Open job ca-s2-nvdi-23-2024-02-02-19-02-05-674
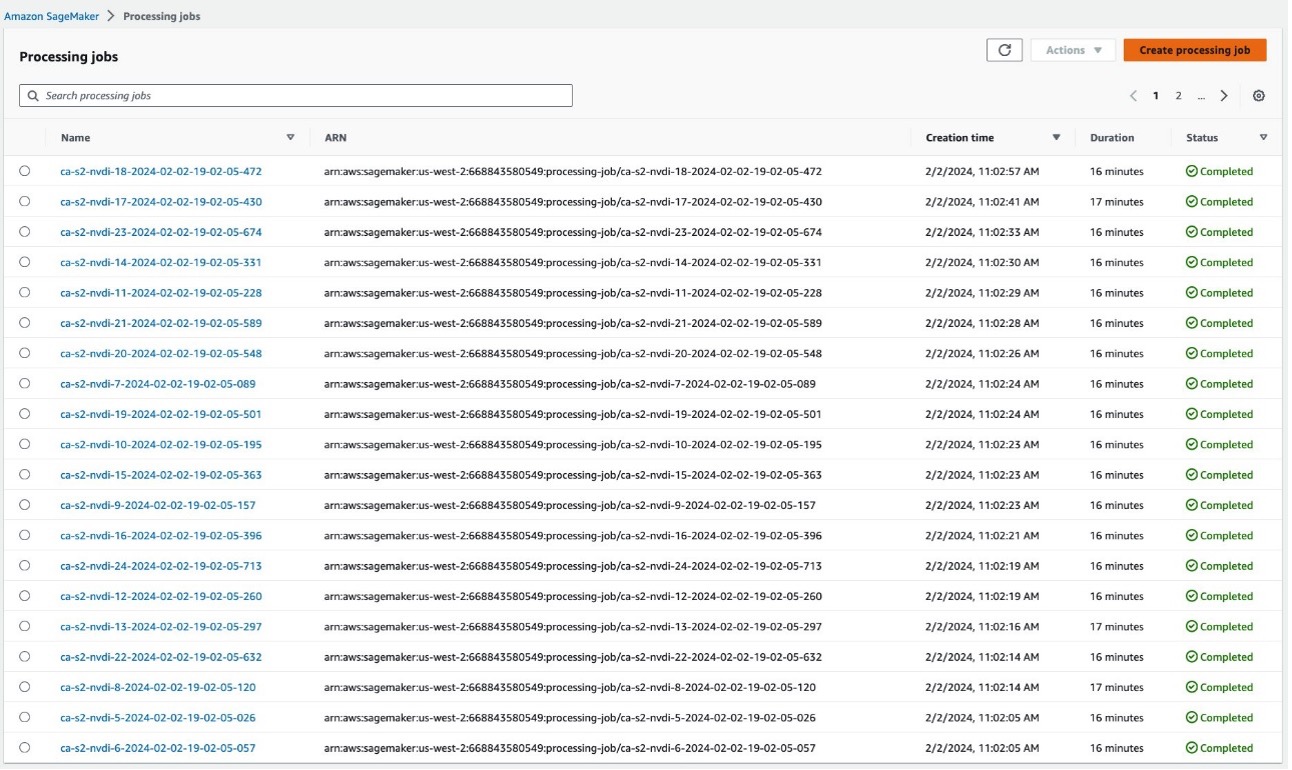 [x=161, y=232]
